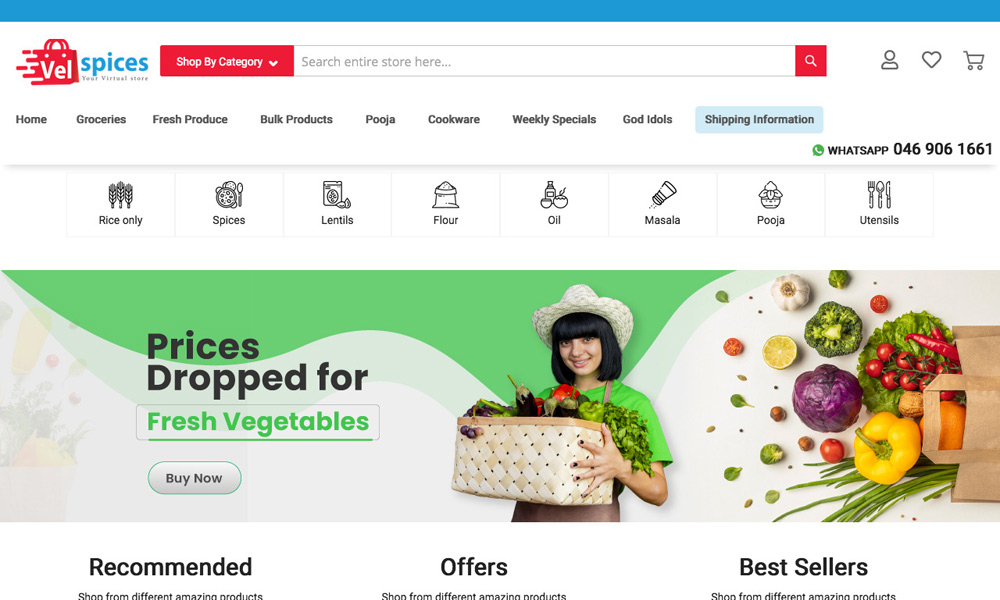
Task: Select the Spices category icon
Action: (x=229, y=195)
